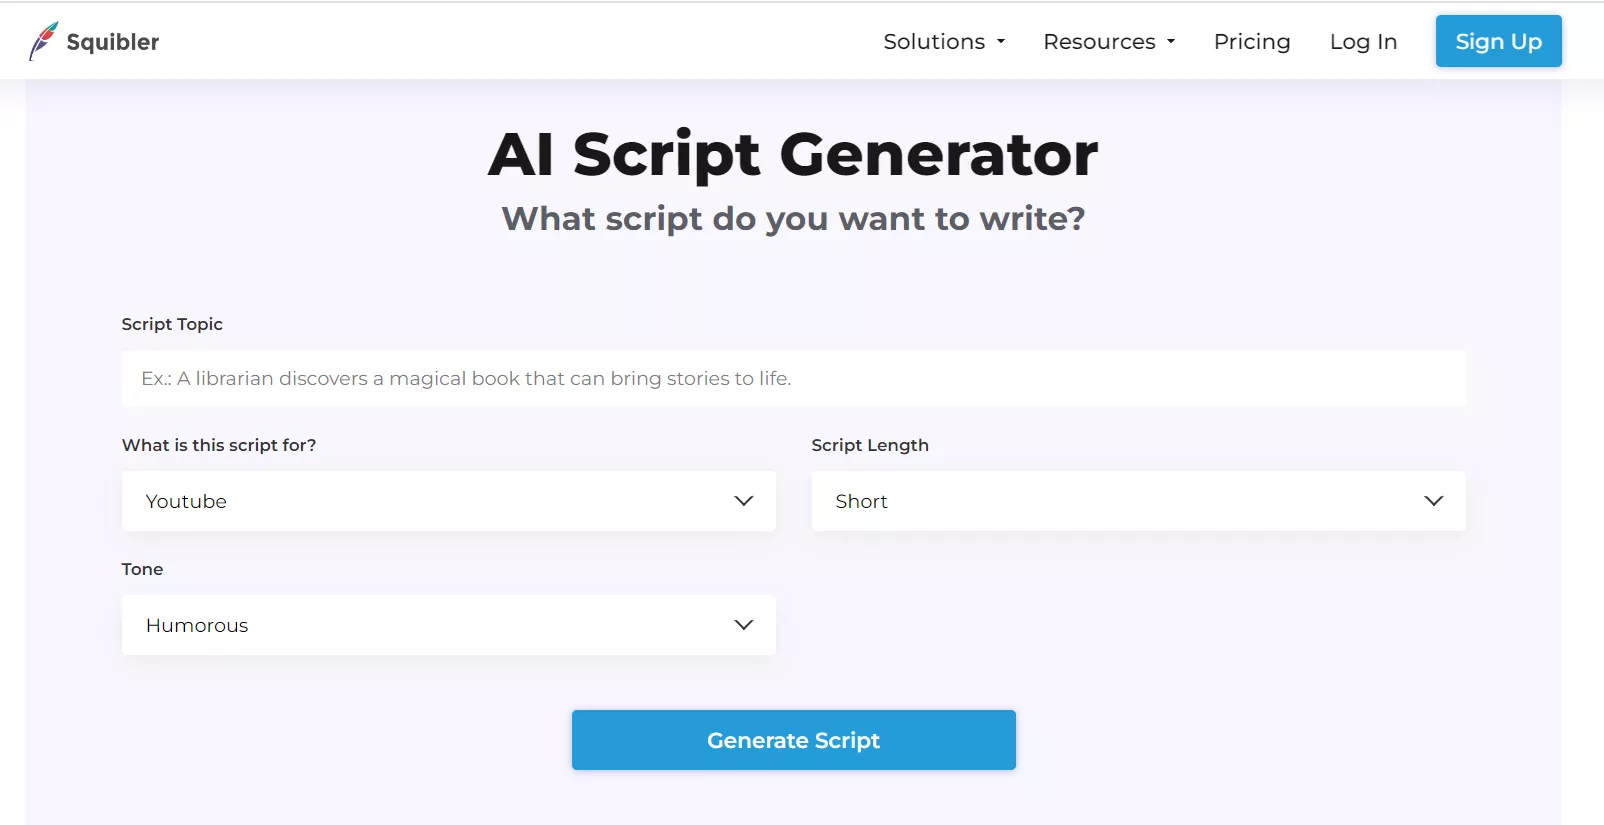Click the Squibler brand name text
Viewport: 1604px width, 825px height.
click(113, 42)
